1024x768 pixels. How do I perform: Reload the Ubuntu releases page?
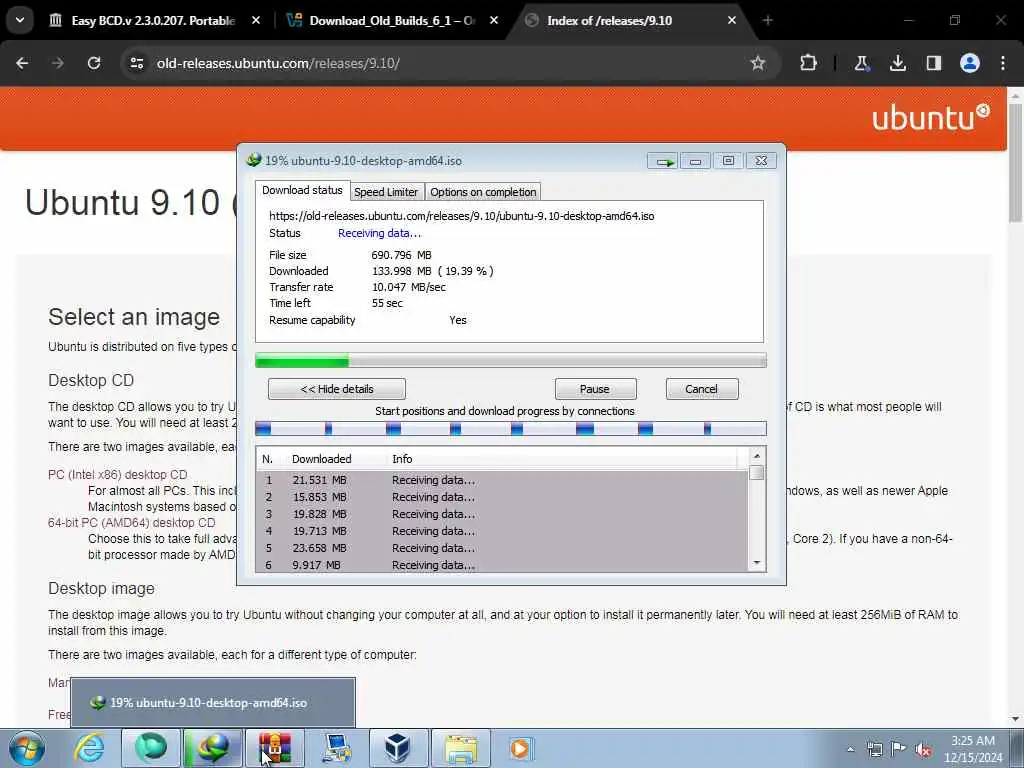(x=94, y=63)
